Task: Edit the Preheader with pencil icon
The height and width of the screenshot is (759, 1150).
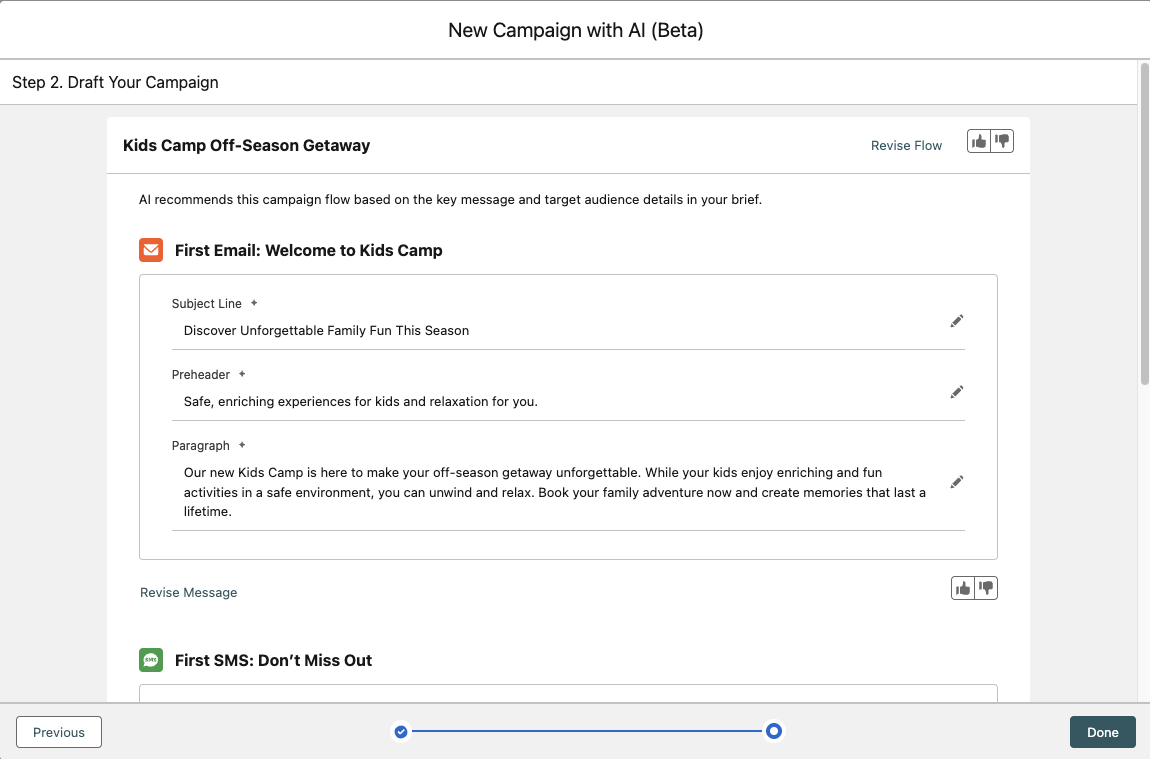Action: point(956,392)
